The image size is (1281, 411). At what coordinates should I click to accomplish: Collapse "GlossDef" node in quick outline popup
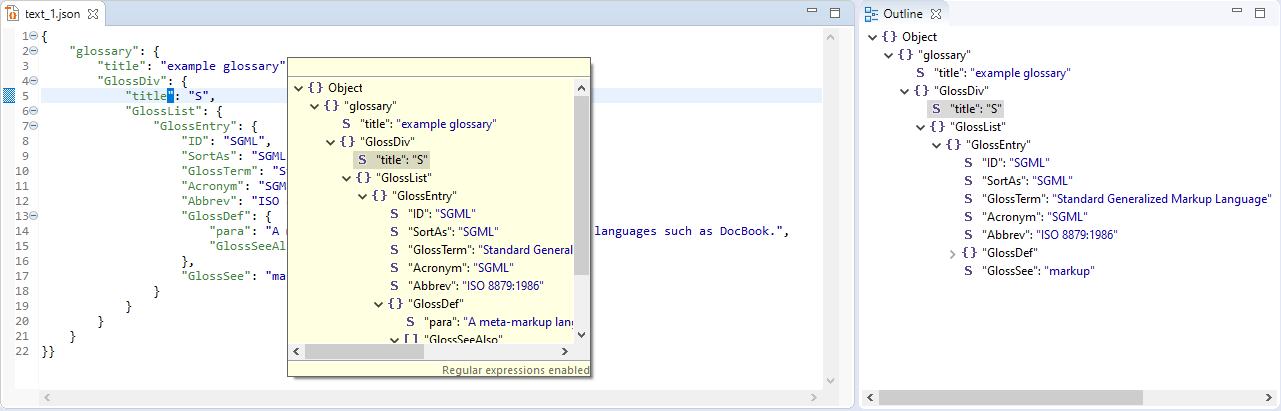pyautogui.click(x=378, y=304)
